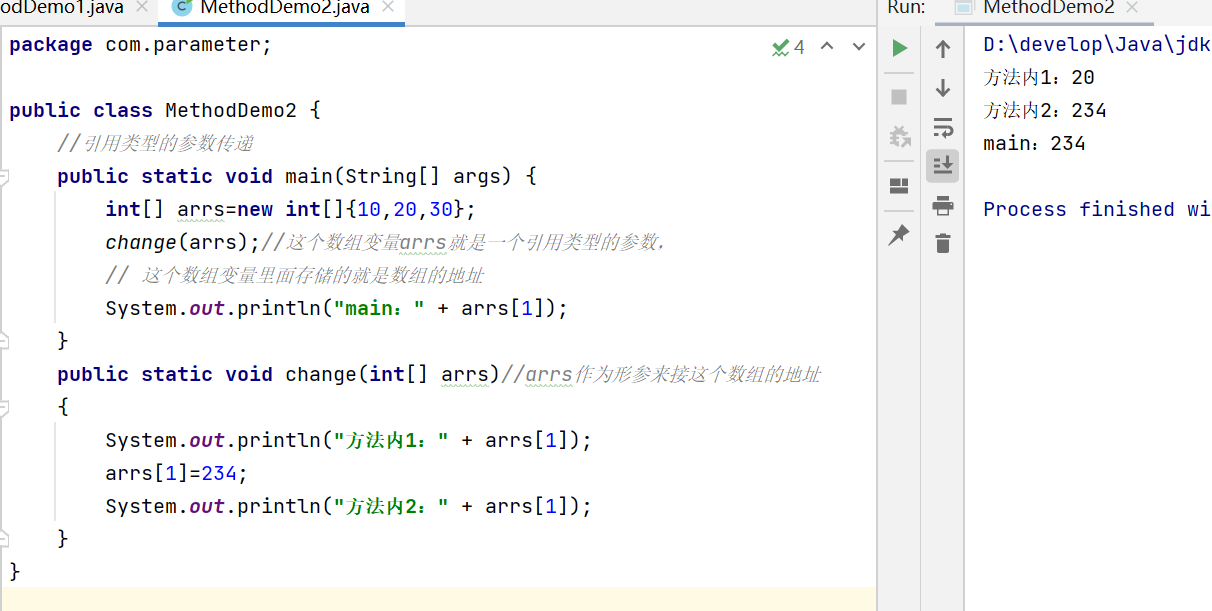1212x611 pixels.
Task: Open the run tool window layout options
Action: point(898,186)
